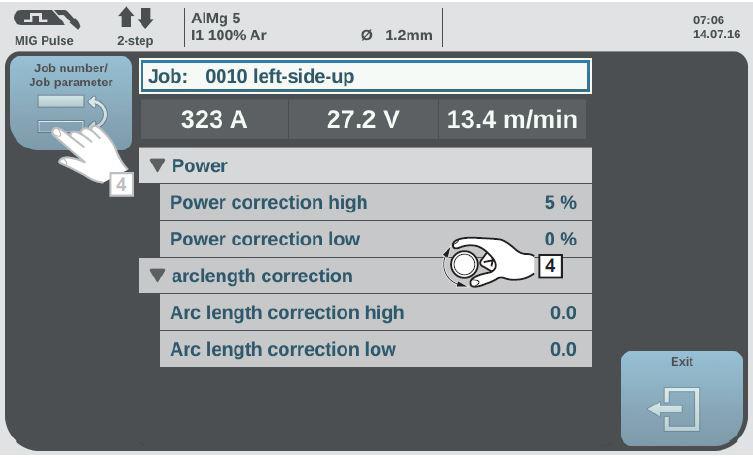Collapse the Power section triangle
The image size is (753, 458).
point(157,166)
